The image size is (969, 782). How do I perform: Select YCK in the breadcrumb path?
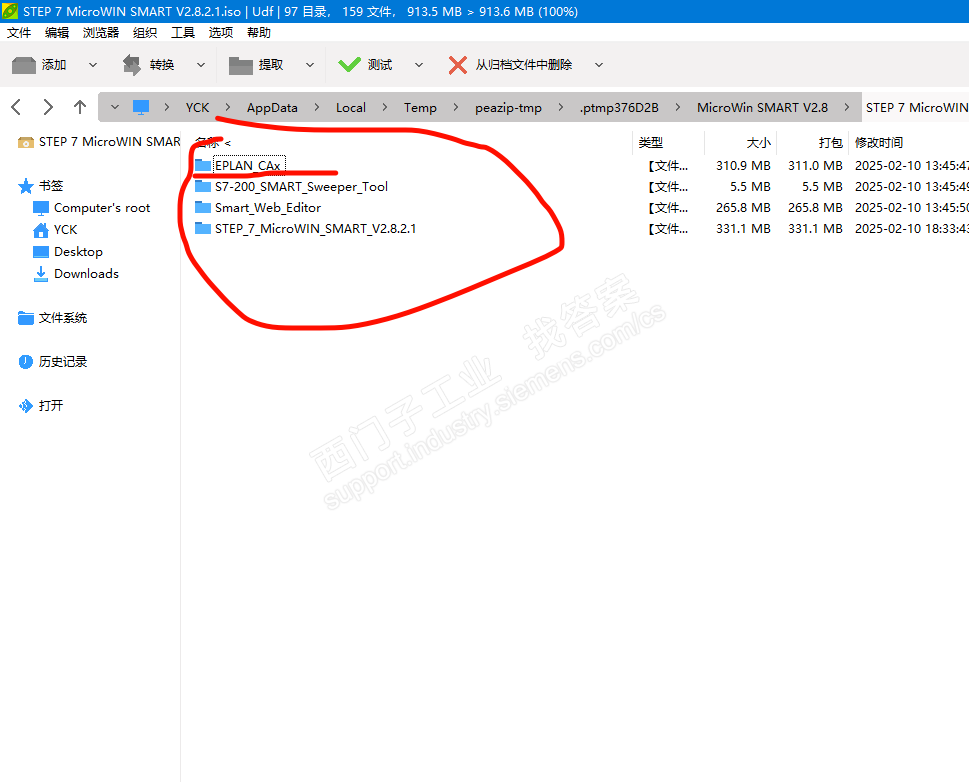(x=197, y=108)
